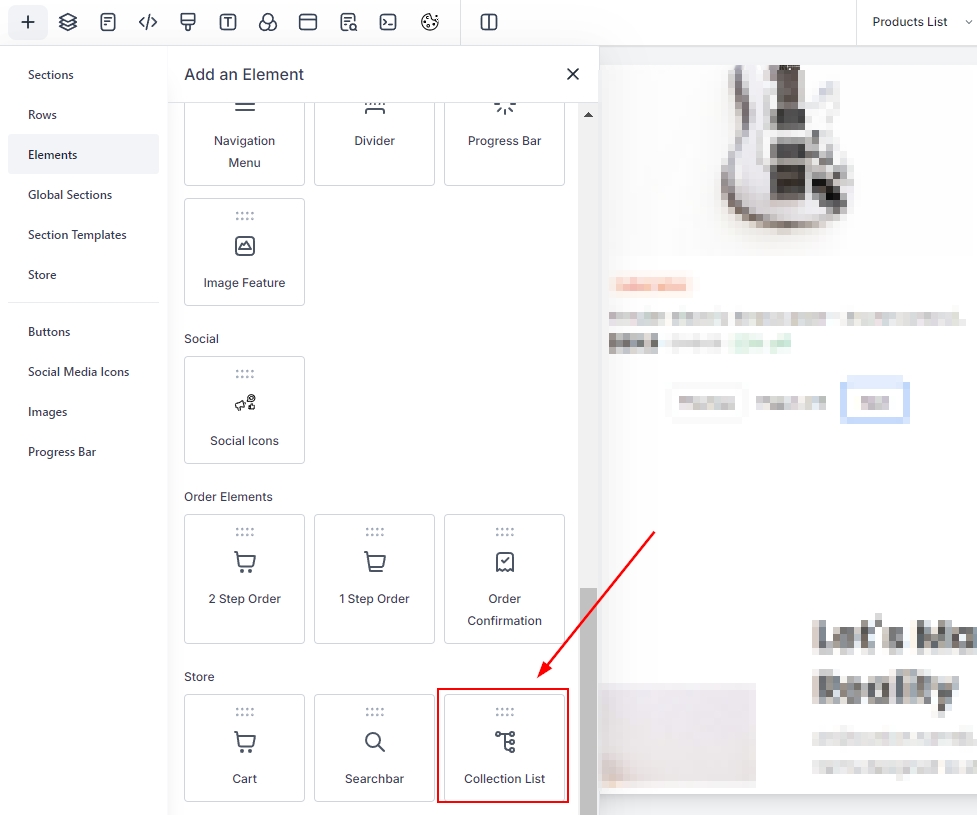Choose the 2 Step Order element

[x=244, y=578]
